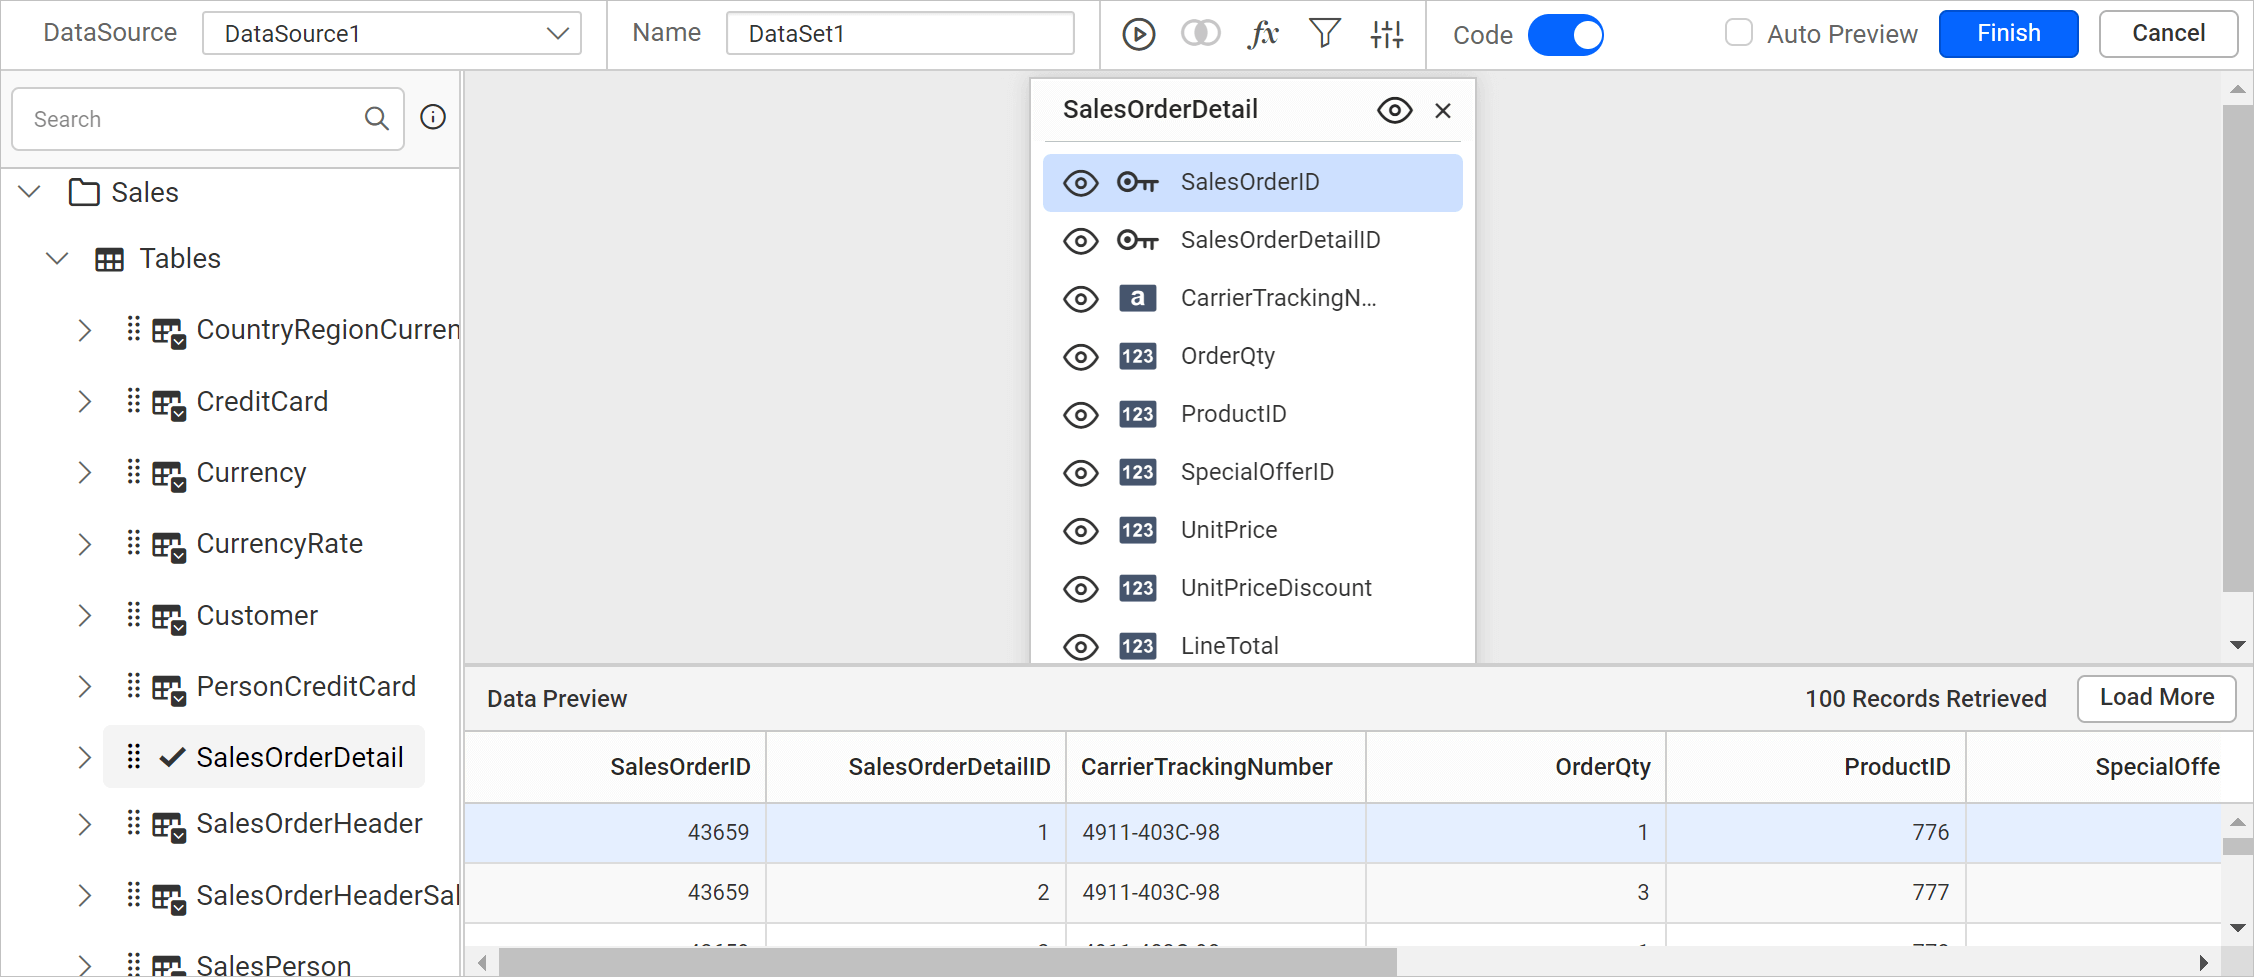Viewport: 2254px width, 977px height.
Task: Run the query with the play icon
Action: pos(1138,34)
